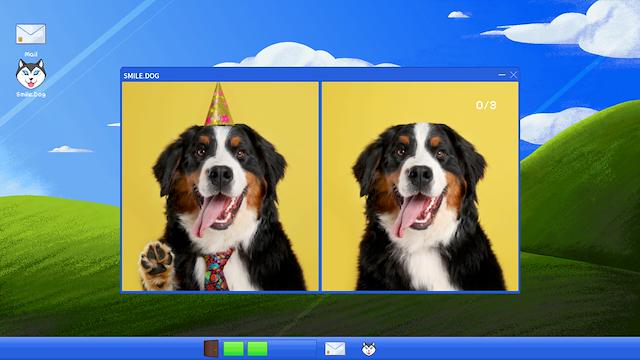Screen dimensions: 640x360
Task: Minimize the SMILE.DOG window
Action: 502,75
